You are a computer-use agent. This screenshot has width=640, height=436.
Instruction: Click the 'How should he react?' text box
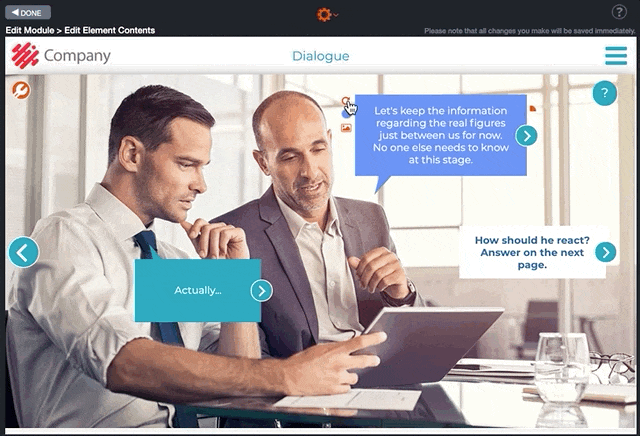(x=532, y=252)
